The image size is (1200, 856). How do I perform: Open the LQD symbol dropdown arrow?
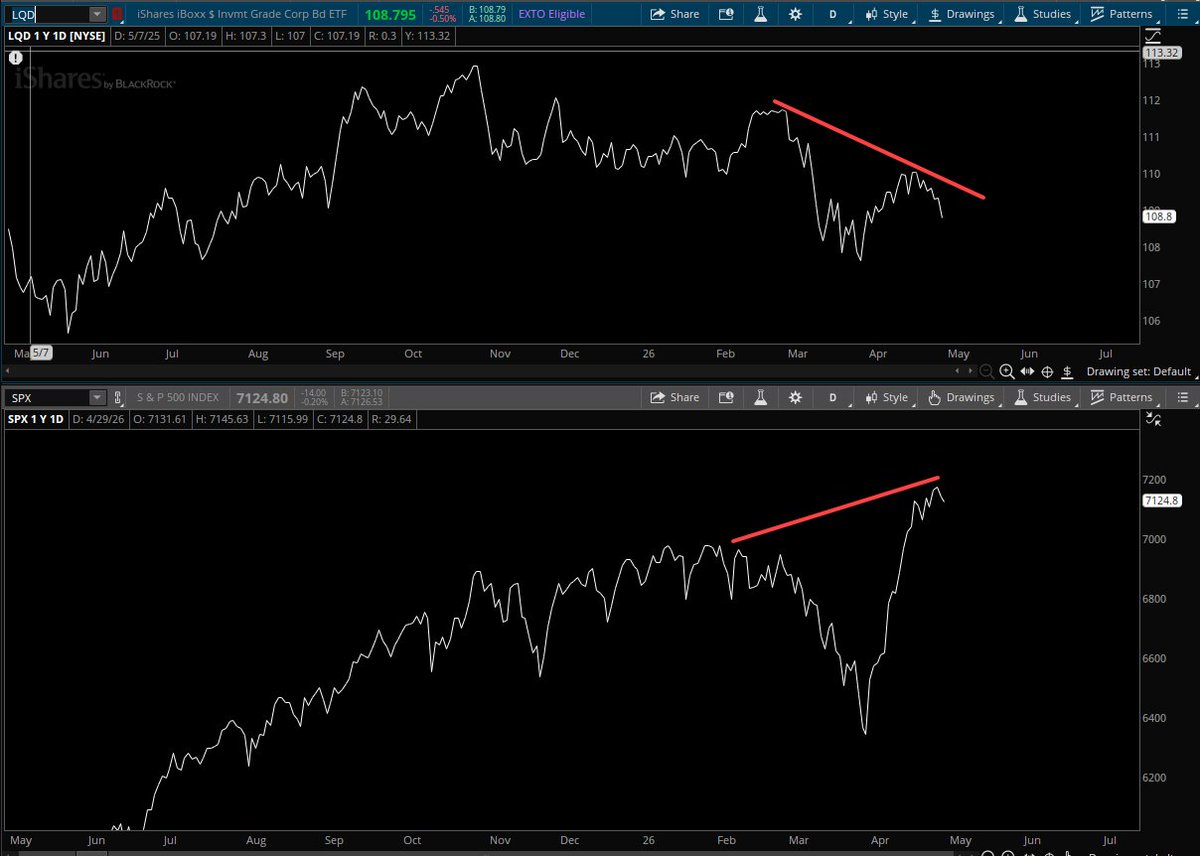tap(97, 14)
